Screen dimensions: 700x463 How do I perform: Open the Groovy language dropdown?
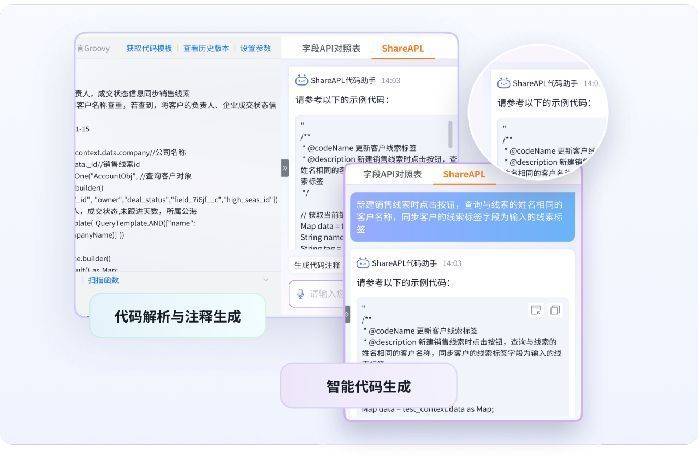[x=94, y=48]
